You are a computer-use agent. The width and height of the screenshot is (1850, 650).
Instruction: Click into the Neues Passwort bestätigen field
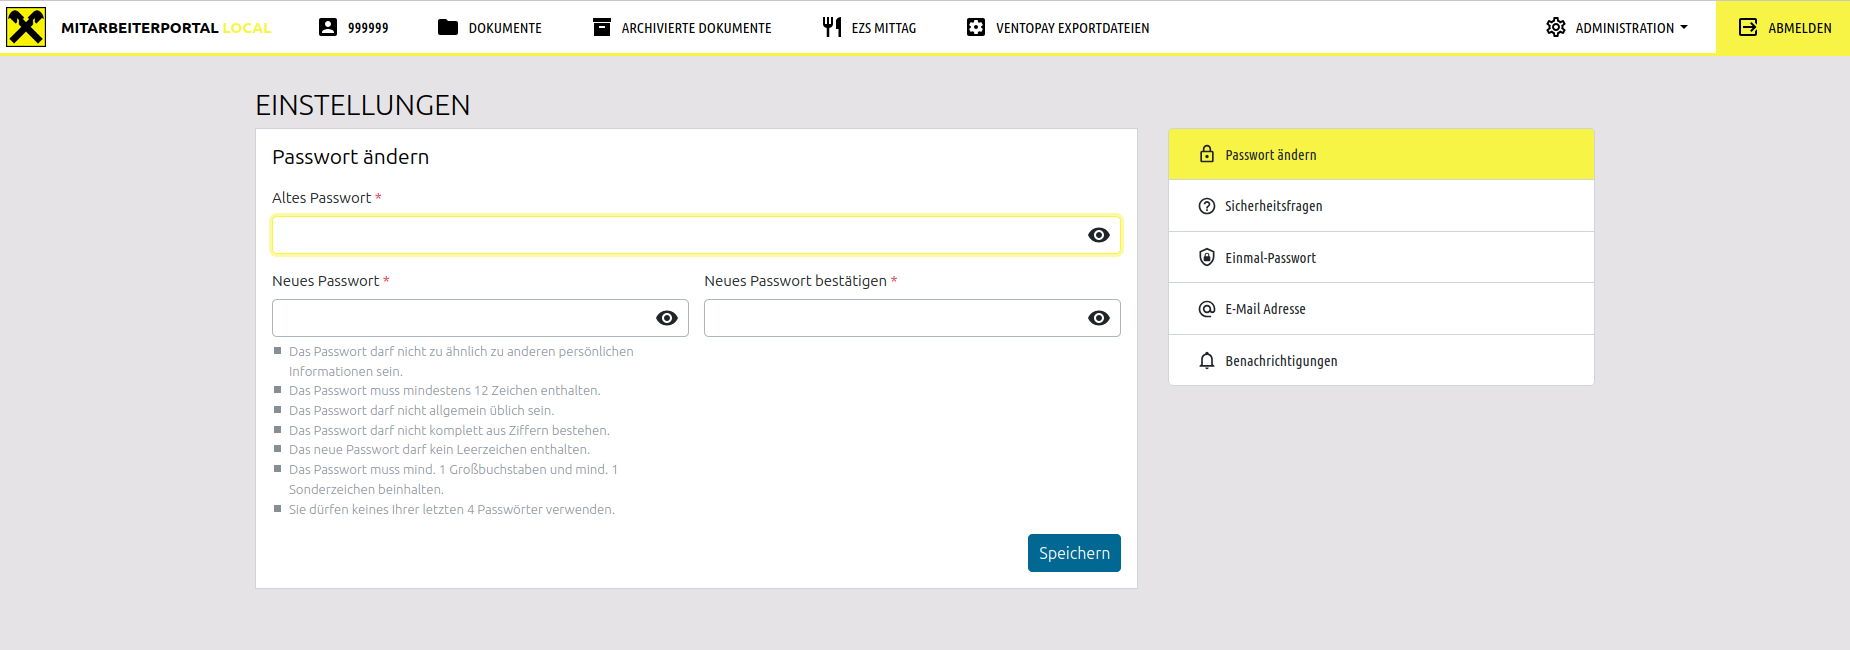892,318
